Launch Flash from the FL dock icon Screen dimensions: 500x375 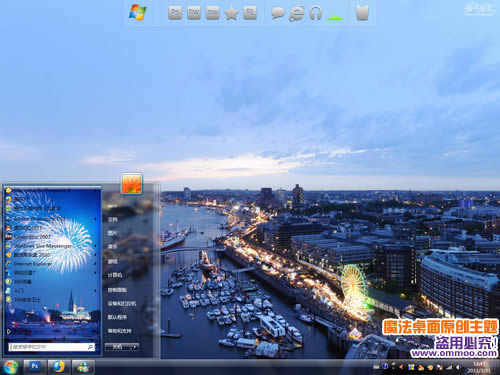[x=250, y=13]
